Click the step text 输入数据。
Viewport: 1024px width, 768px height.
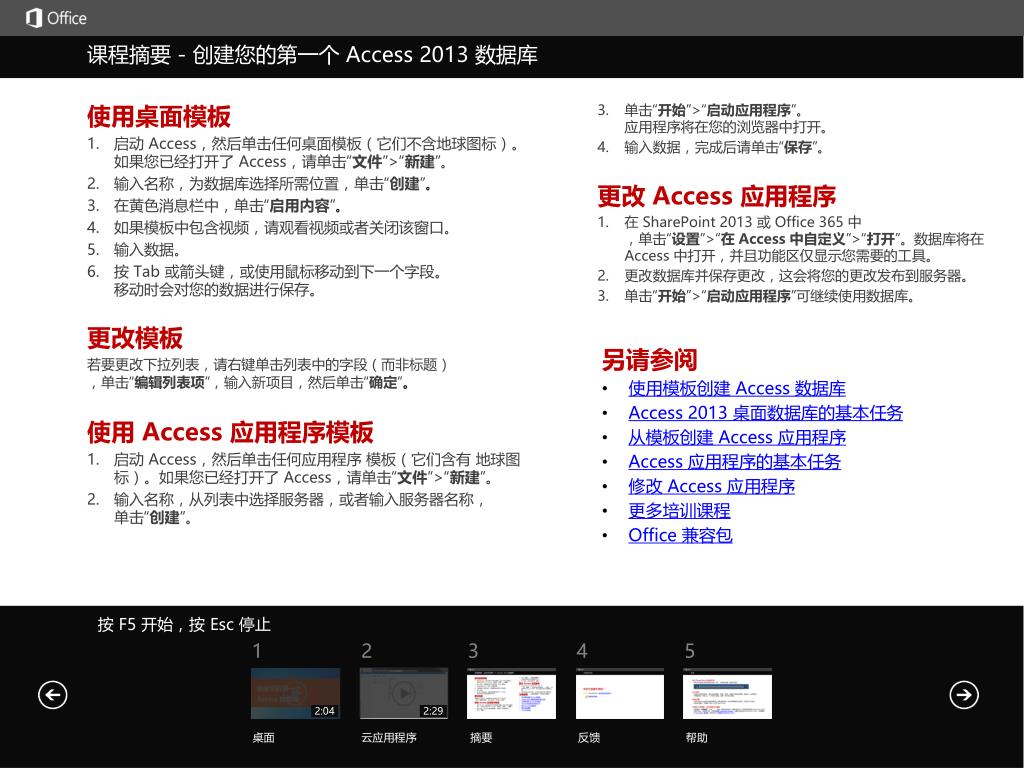click(148, 250)
